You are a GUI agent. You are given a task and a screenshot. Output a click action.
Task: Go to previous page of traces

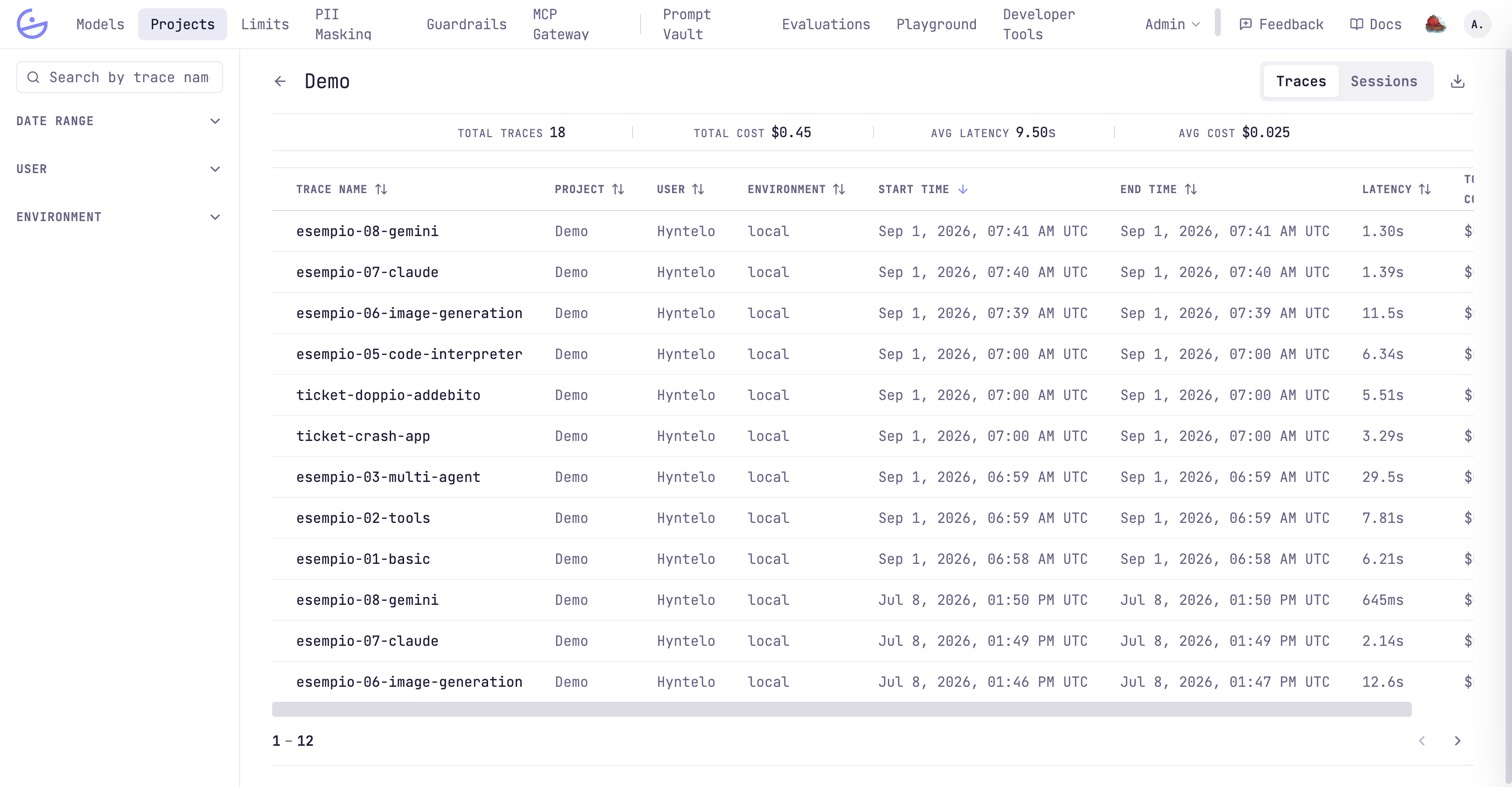[1422, 741]
